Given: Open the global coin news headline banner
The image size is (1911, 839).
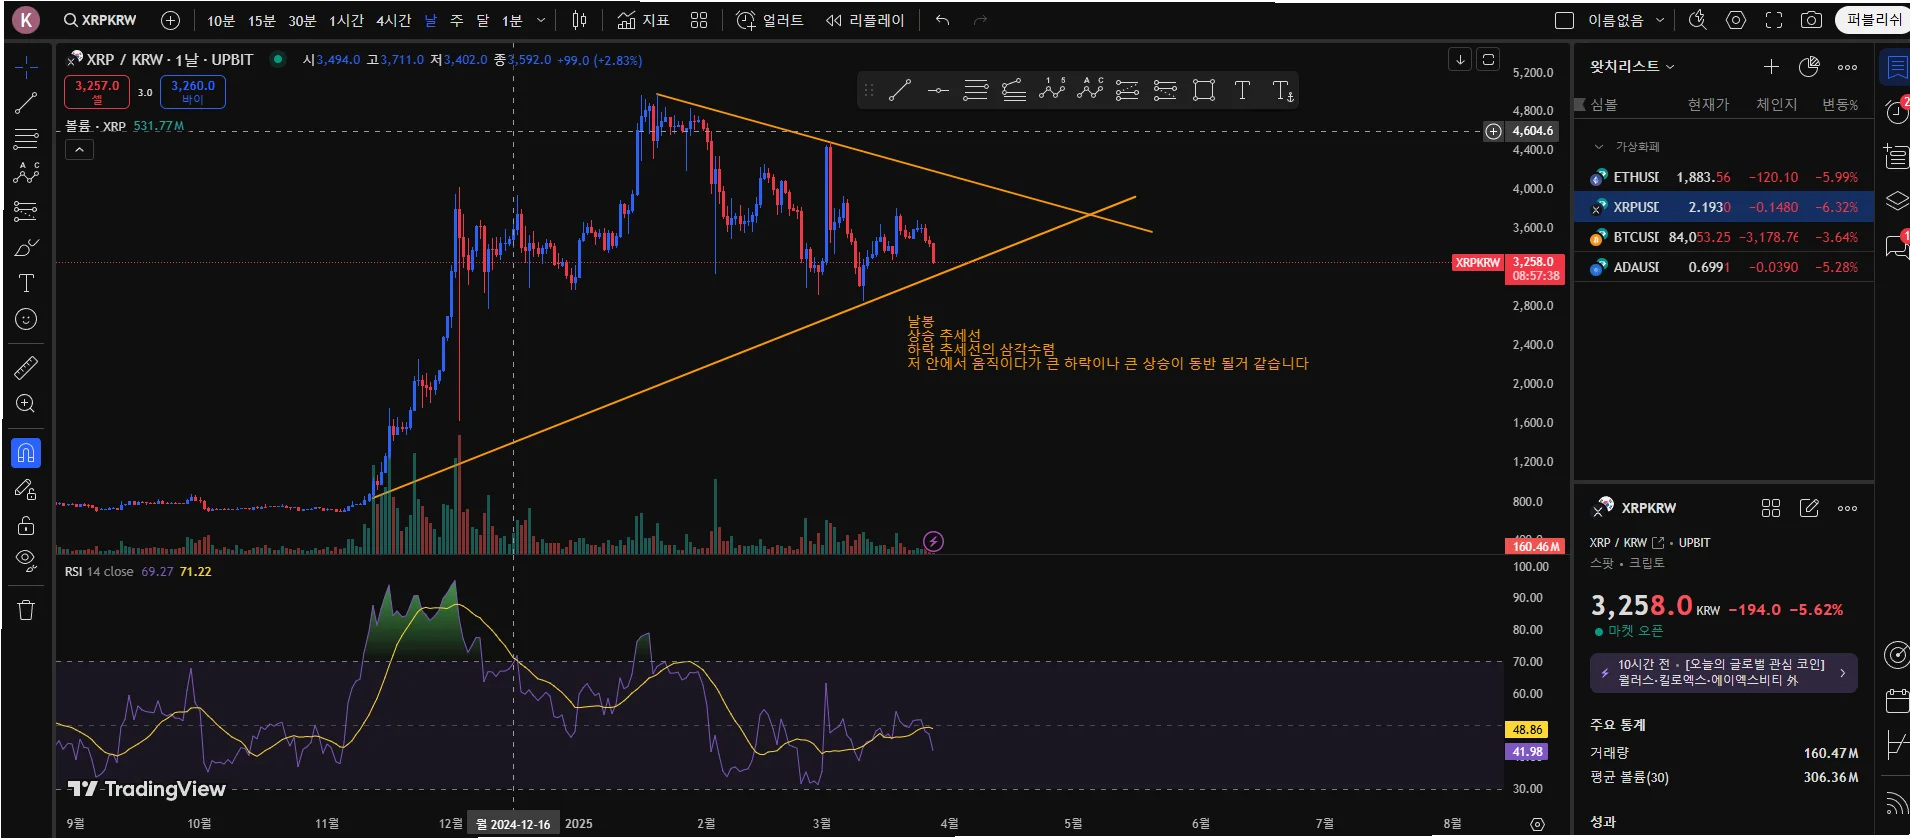Looking at the screenshot, I should (x=1723, y=672).
